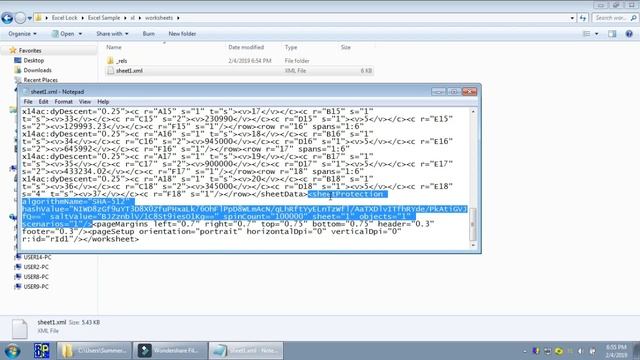Click the highlighted sheetProtection text

(x=347, y=194)
